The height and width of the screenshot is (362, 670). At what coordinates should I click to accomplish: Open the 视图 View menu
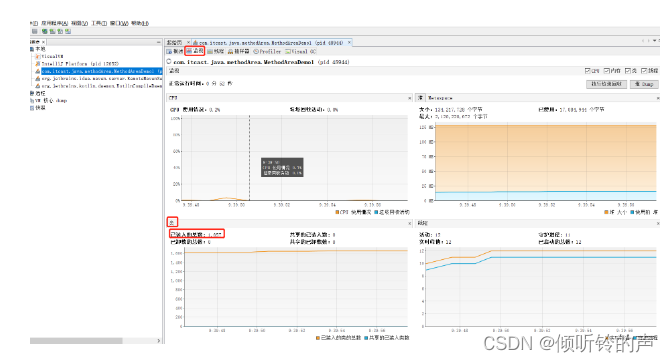point(79,23)
